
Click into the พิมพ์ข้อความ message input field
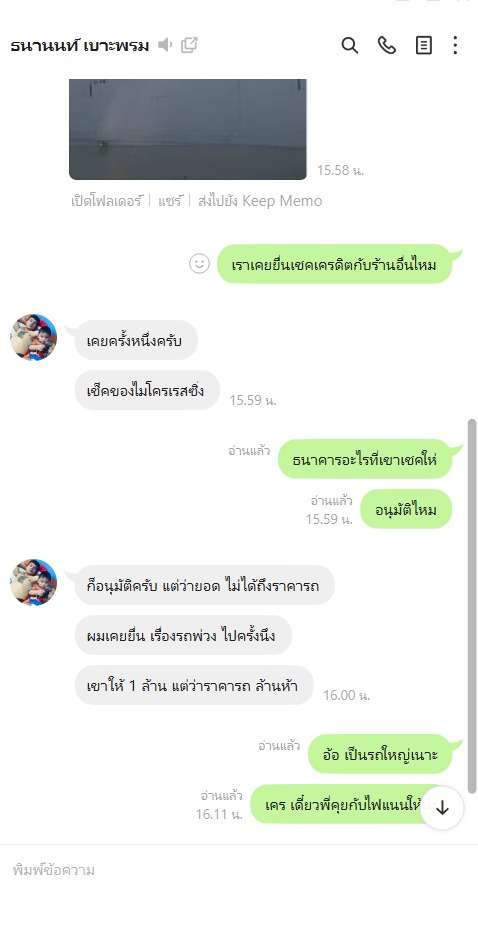coord(239,870)
